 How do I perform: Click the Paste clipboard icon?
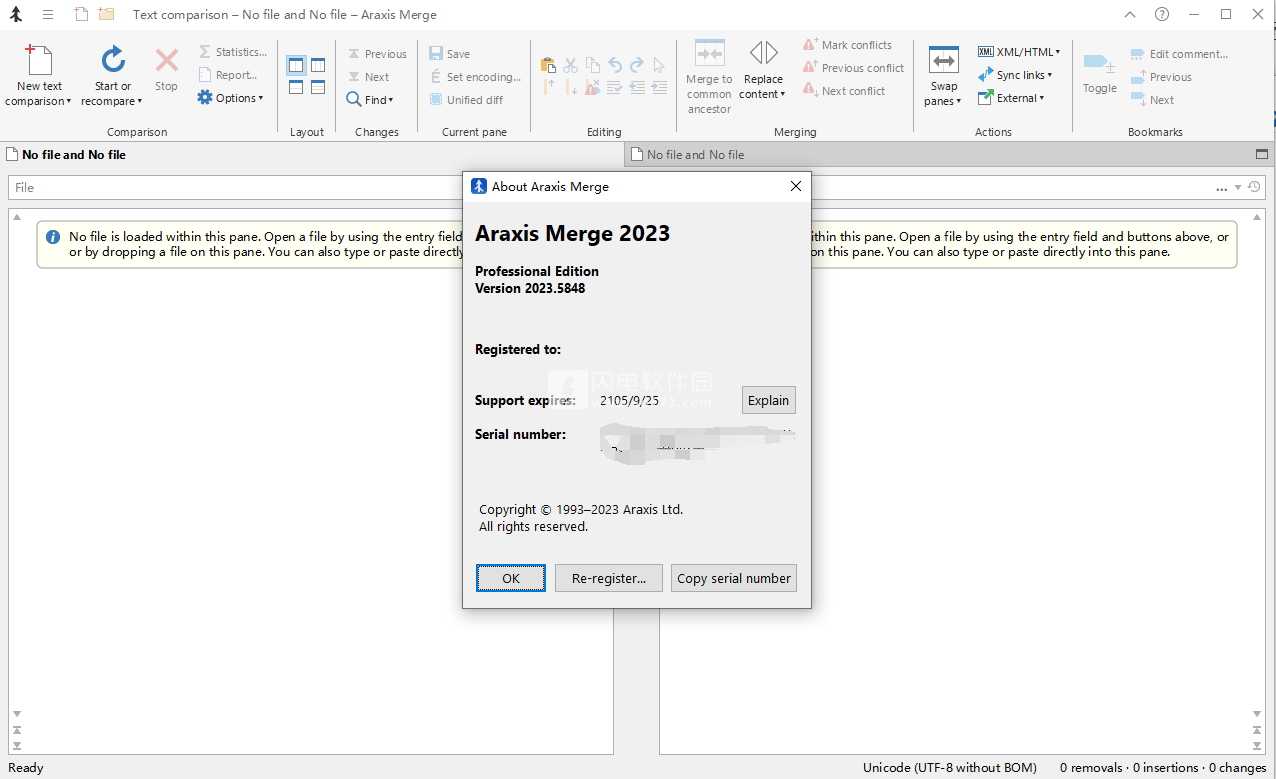(x=548, y=65)
